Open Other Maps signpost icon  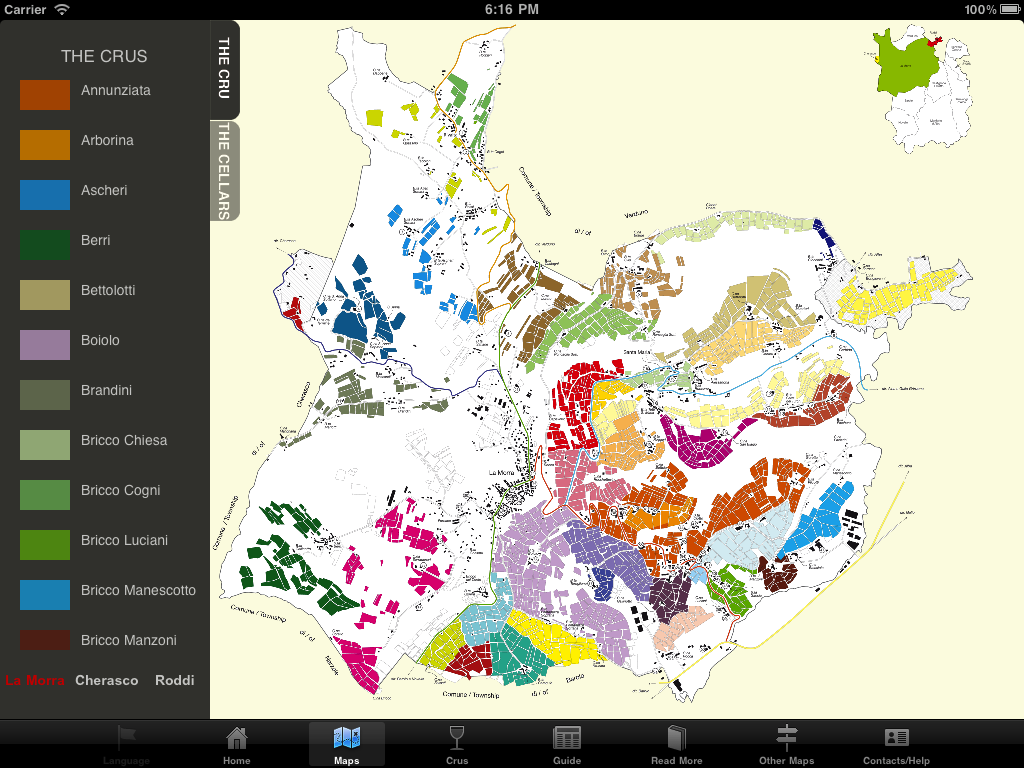(x=787, y=739)
